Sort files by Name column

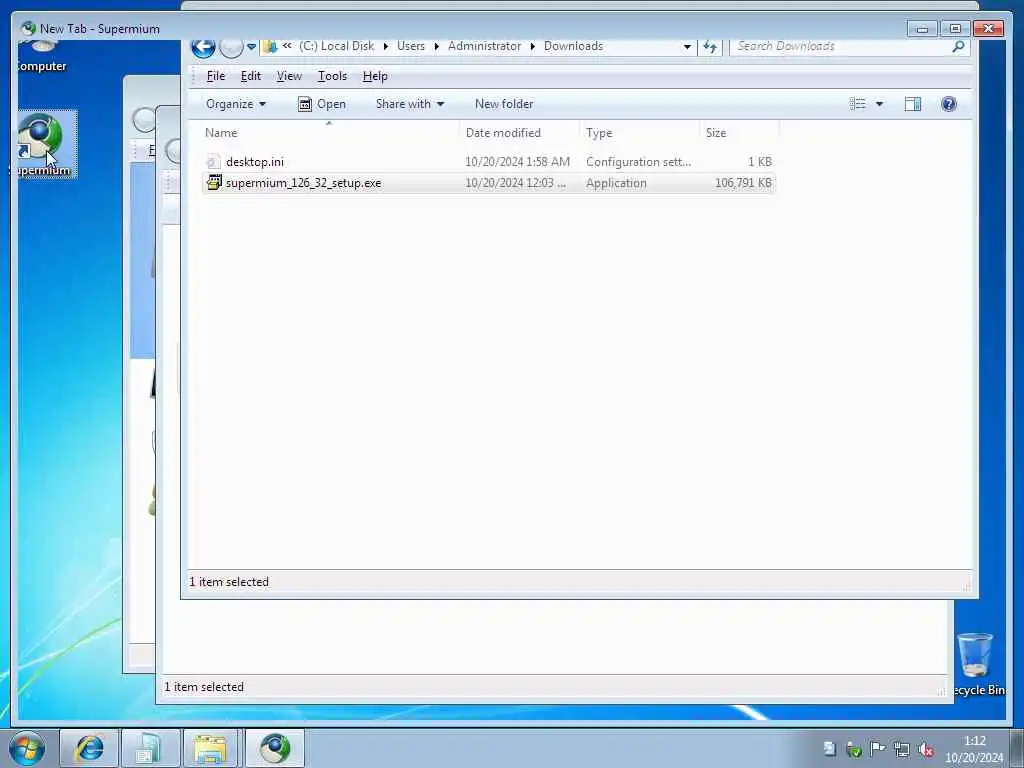click(x=330, y=133)
